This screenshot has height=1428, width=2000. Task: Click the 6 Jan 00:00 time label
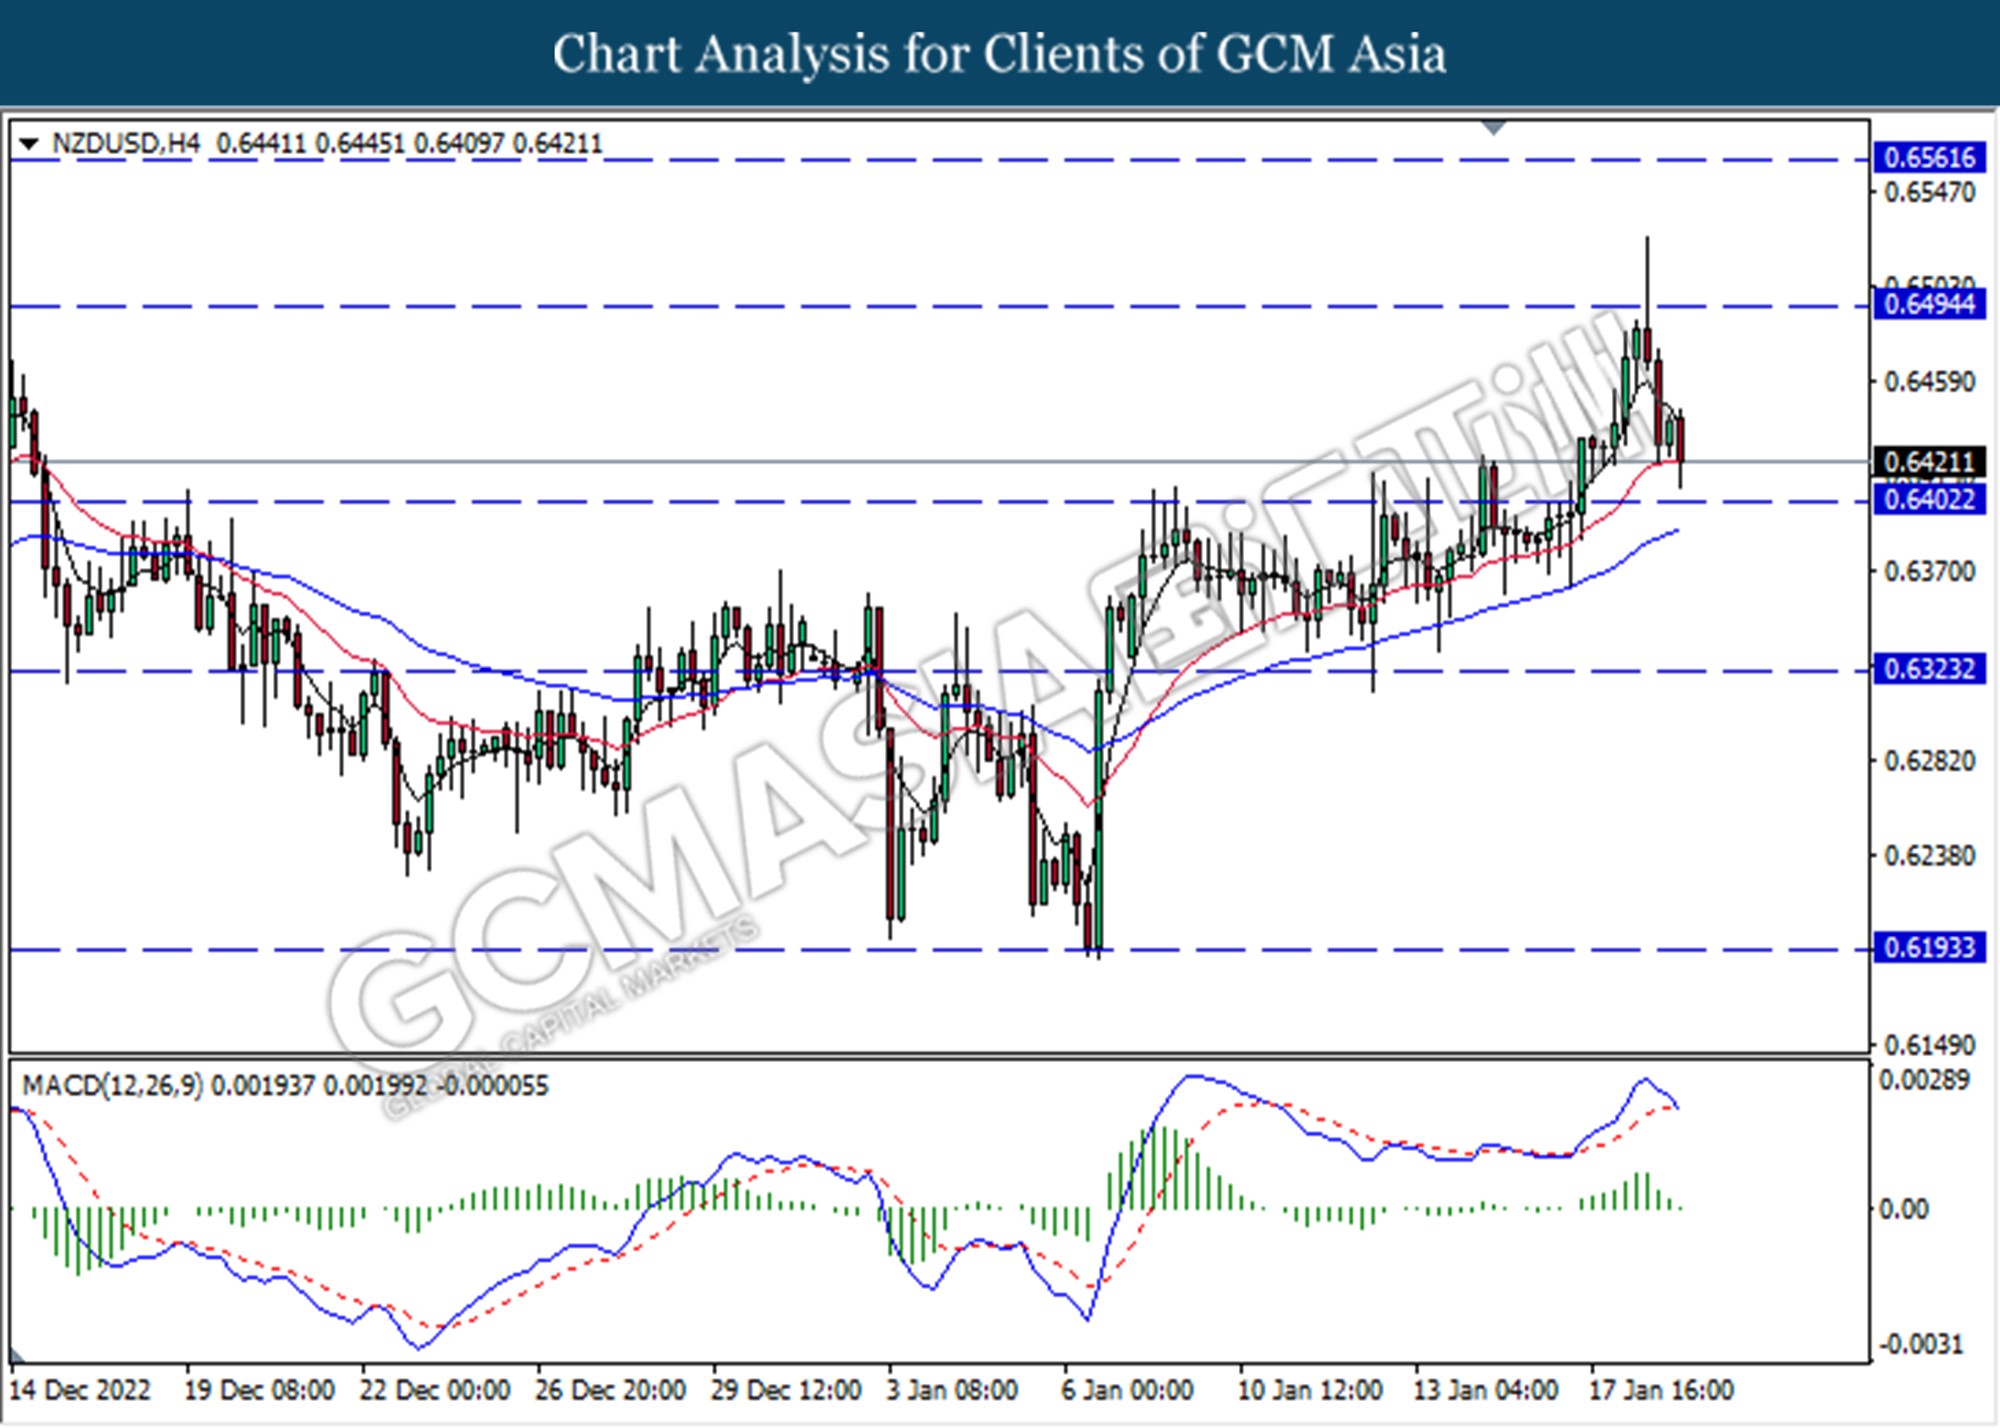1128,1390
